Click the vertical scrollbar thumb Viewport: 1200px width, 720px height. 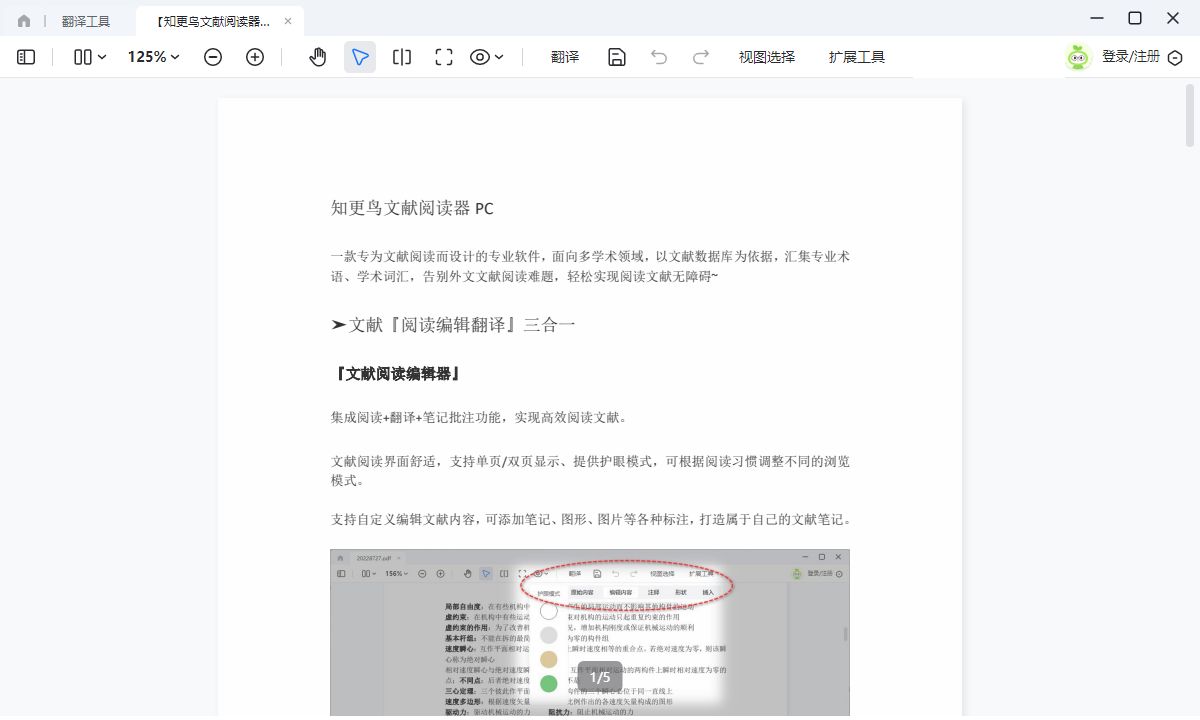[x=1190, y=116]
